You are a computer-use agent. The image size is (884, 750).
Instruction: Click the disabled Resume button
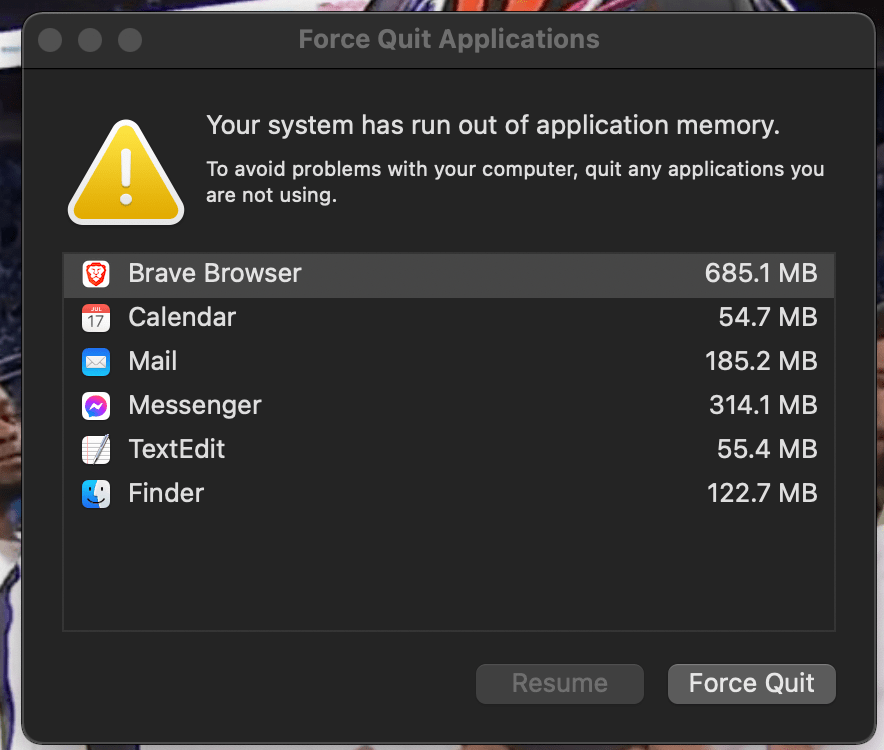click(559, 684)
